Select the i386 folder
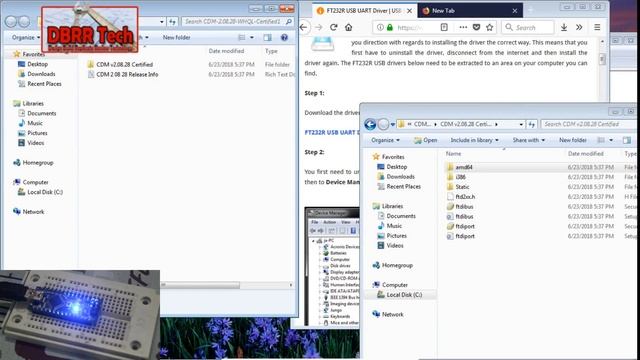640x360 pixels. tap(460, 177)
